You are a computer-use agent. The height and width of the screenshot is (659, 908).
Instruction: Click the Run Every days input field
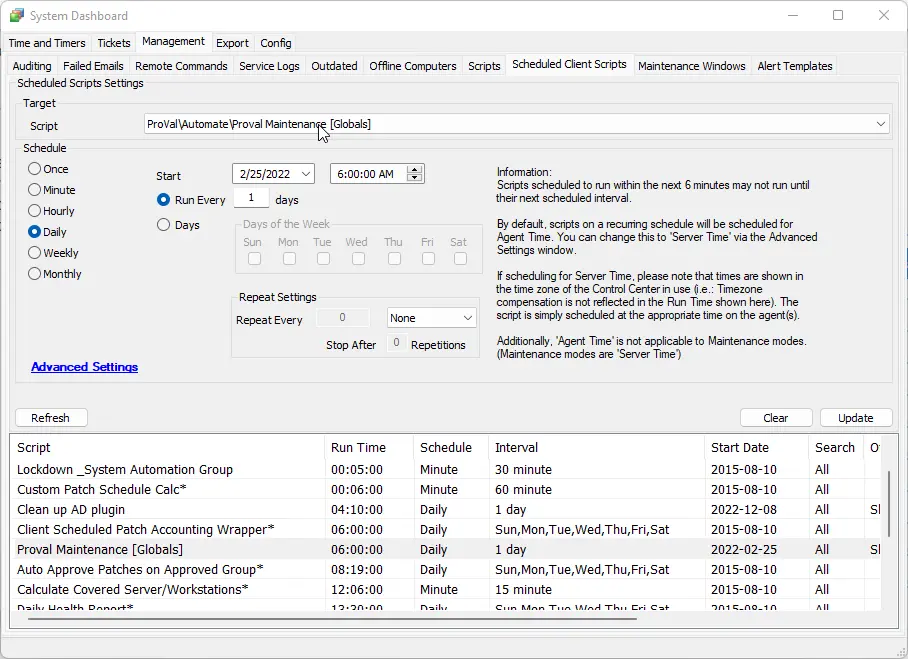coord(251,198)
